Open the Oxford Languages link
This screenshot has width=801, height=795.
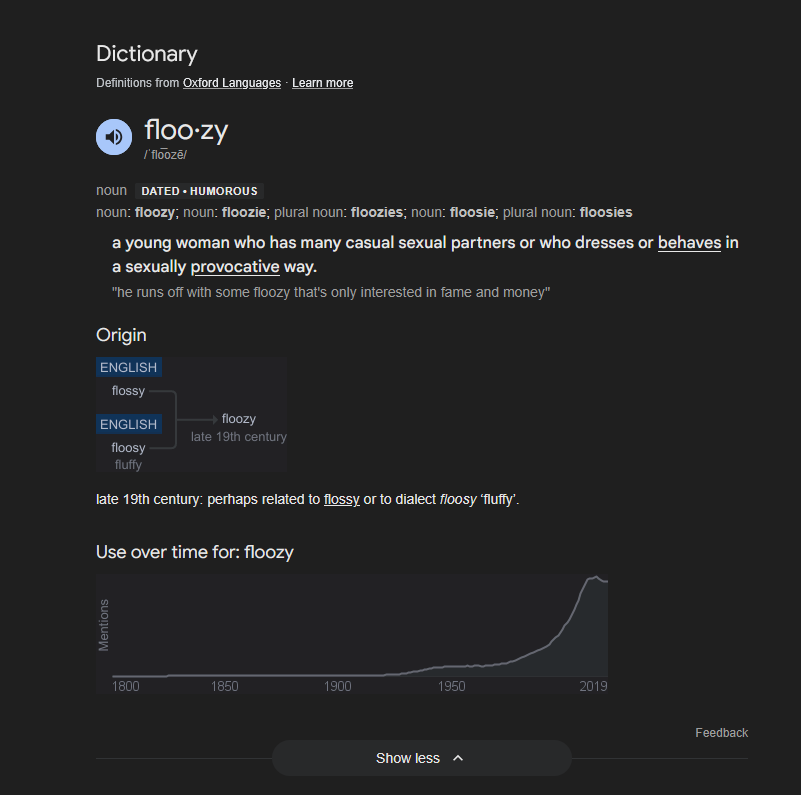pyautogui.click(x=232, y=83)
